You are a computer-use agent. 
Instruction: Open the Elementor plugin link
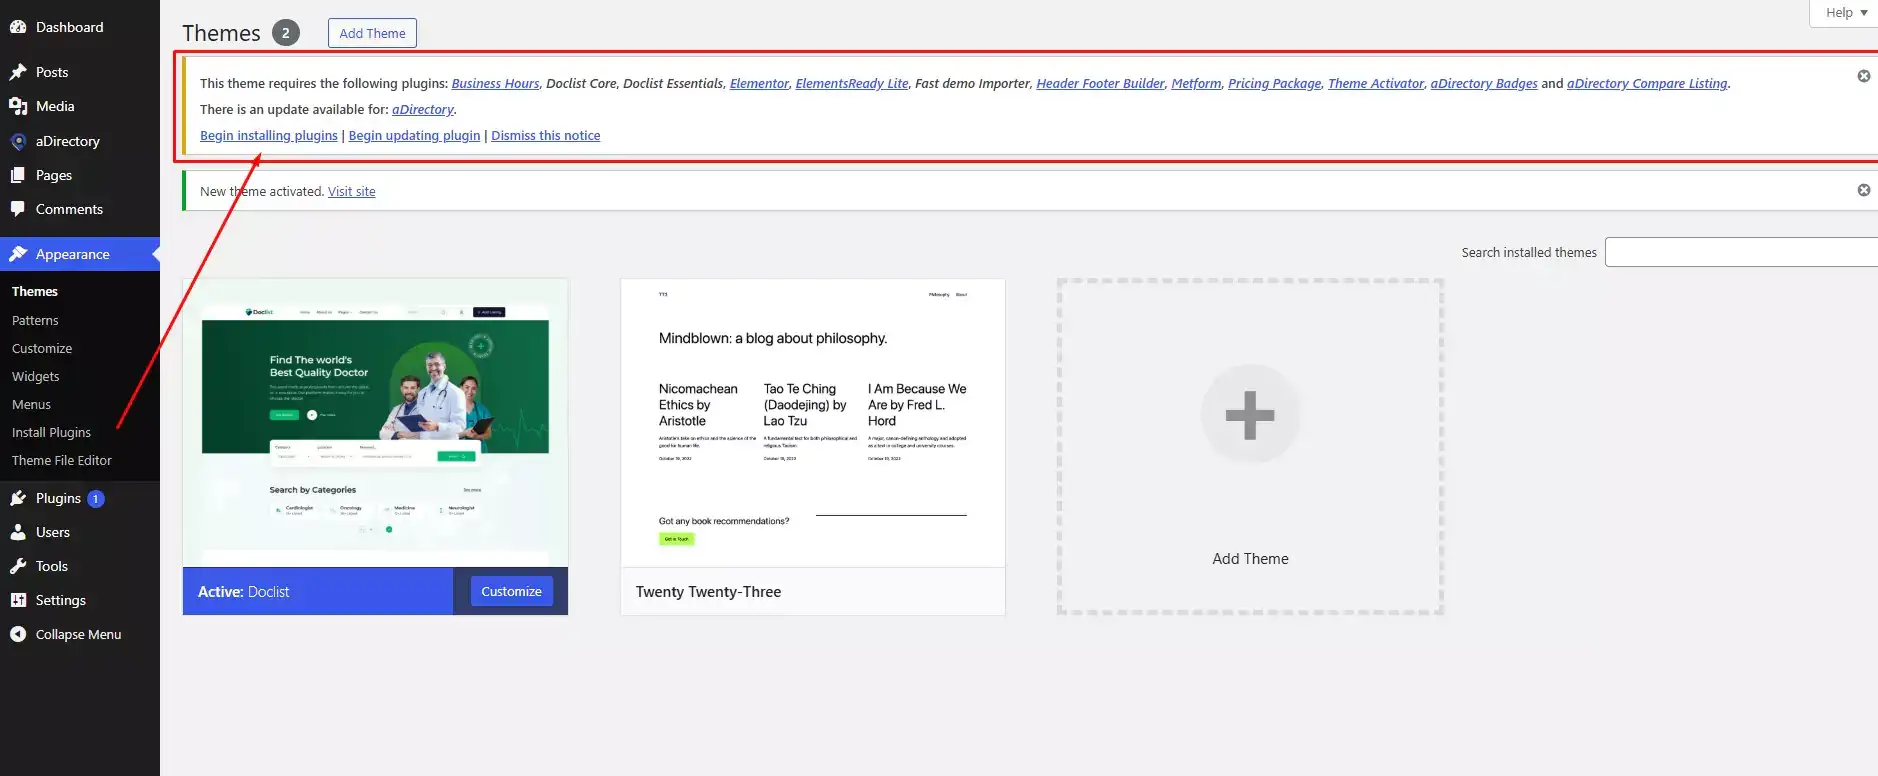click(759, 83)
